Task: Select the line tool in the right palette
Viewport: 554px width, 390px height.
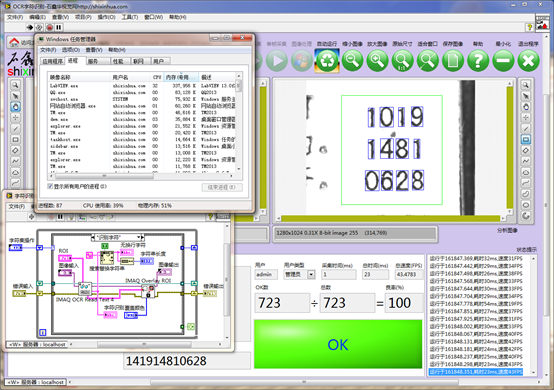Action: click(526, 129)
